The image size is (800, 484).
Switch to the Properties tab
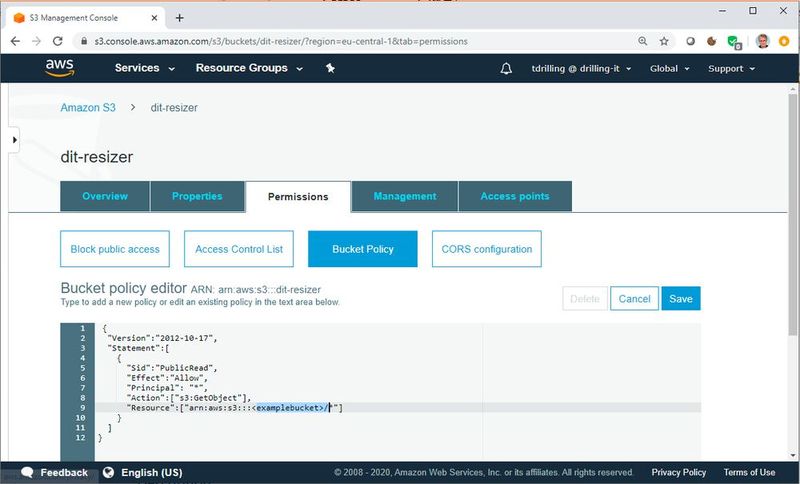coord(197,196)
